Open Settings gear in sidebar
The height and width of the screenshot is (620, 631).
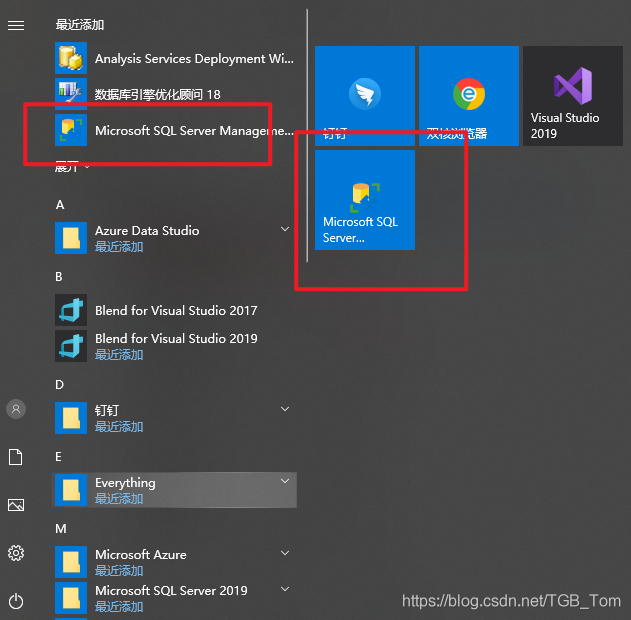tap(16, 553)
